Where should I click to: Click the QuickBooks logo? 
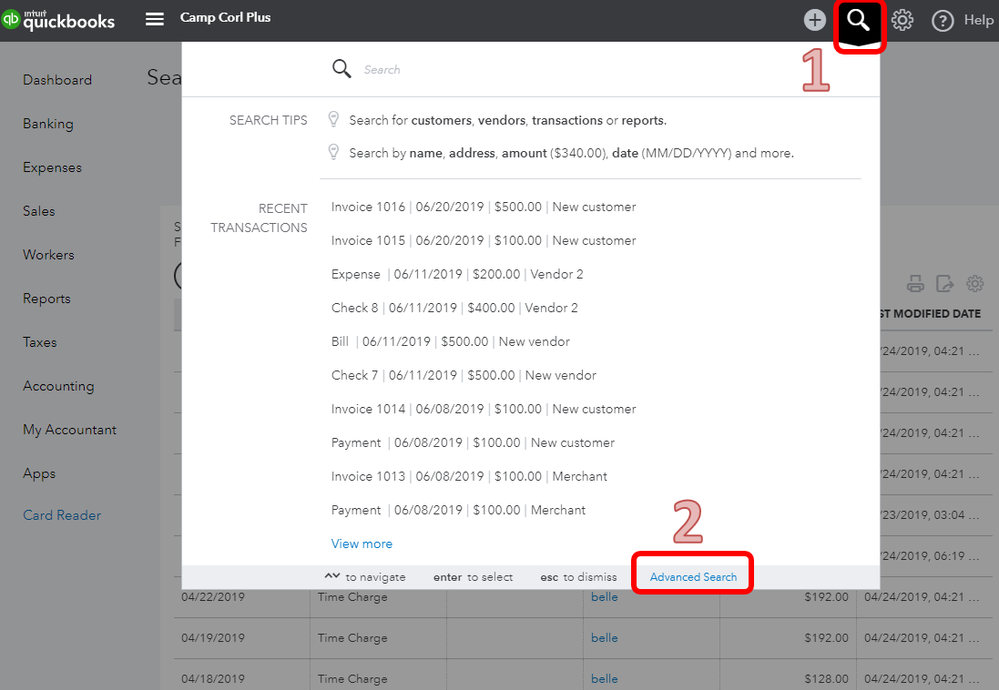coord(58,20)
